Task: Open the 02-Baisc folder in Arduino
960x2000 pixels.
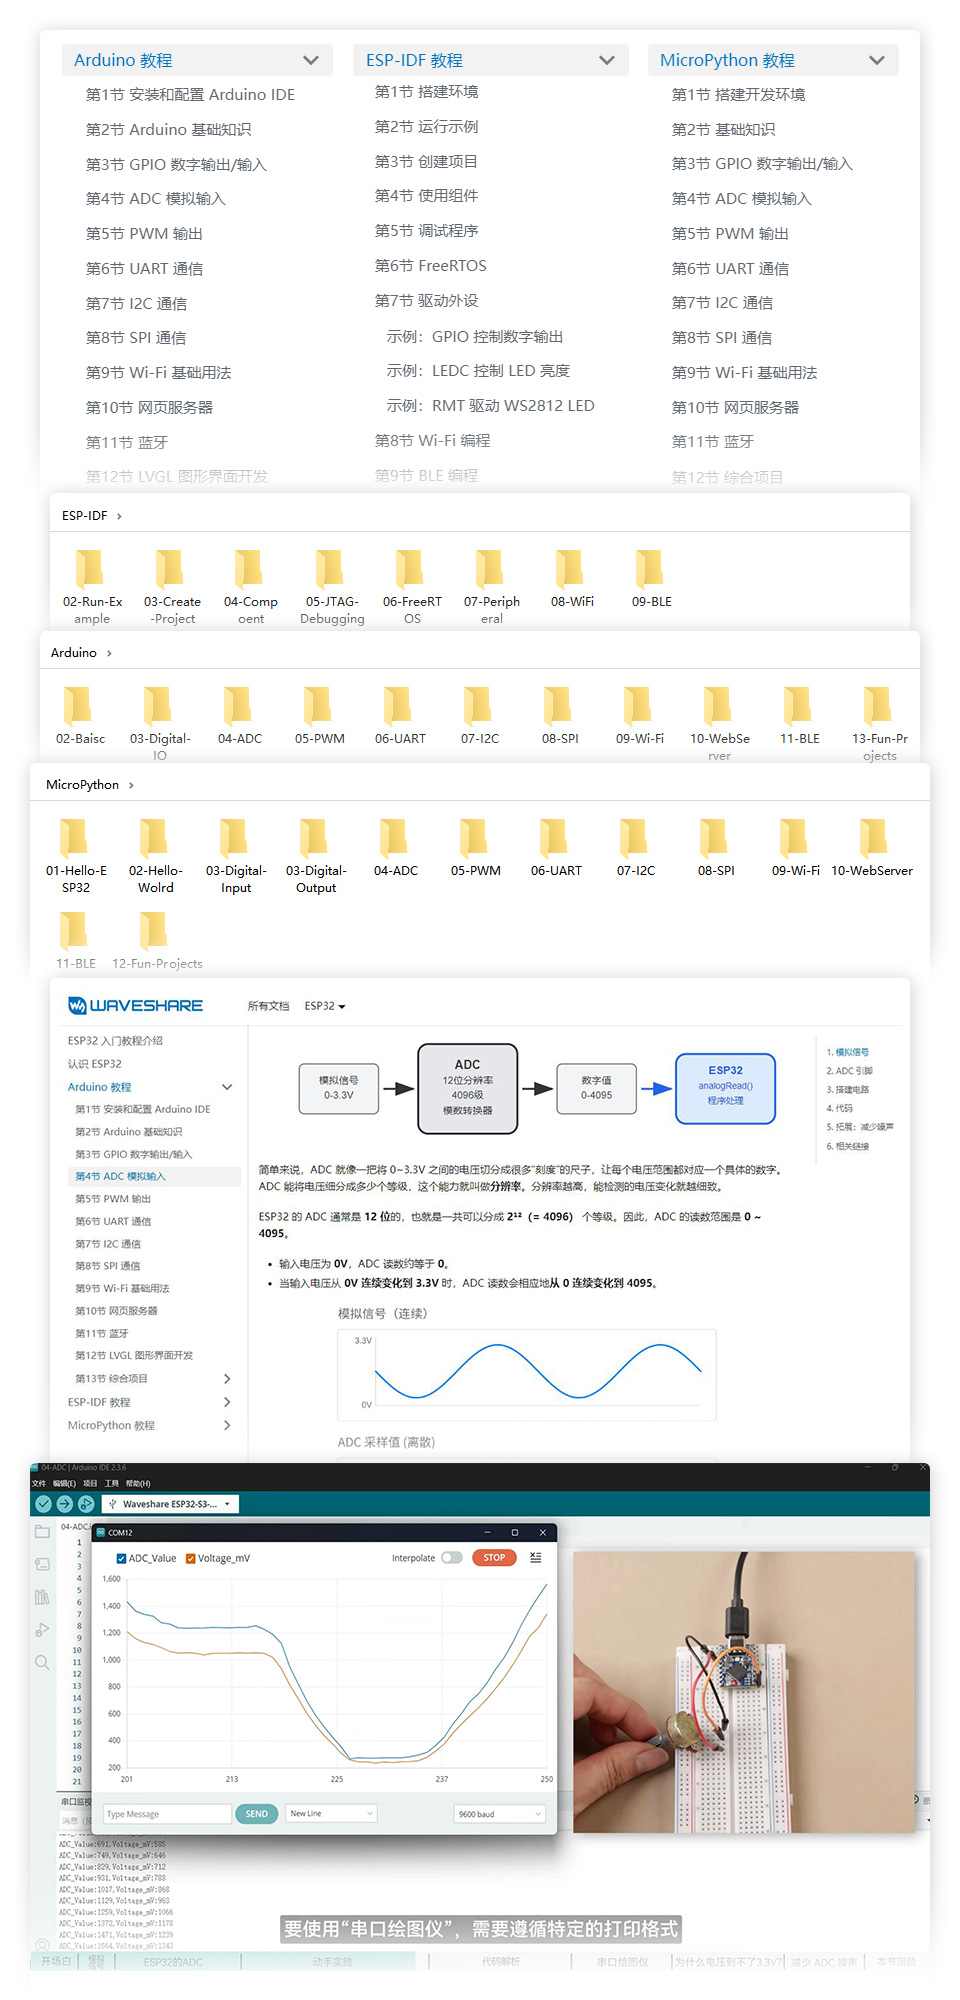Action: (x=80, y=714)
